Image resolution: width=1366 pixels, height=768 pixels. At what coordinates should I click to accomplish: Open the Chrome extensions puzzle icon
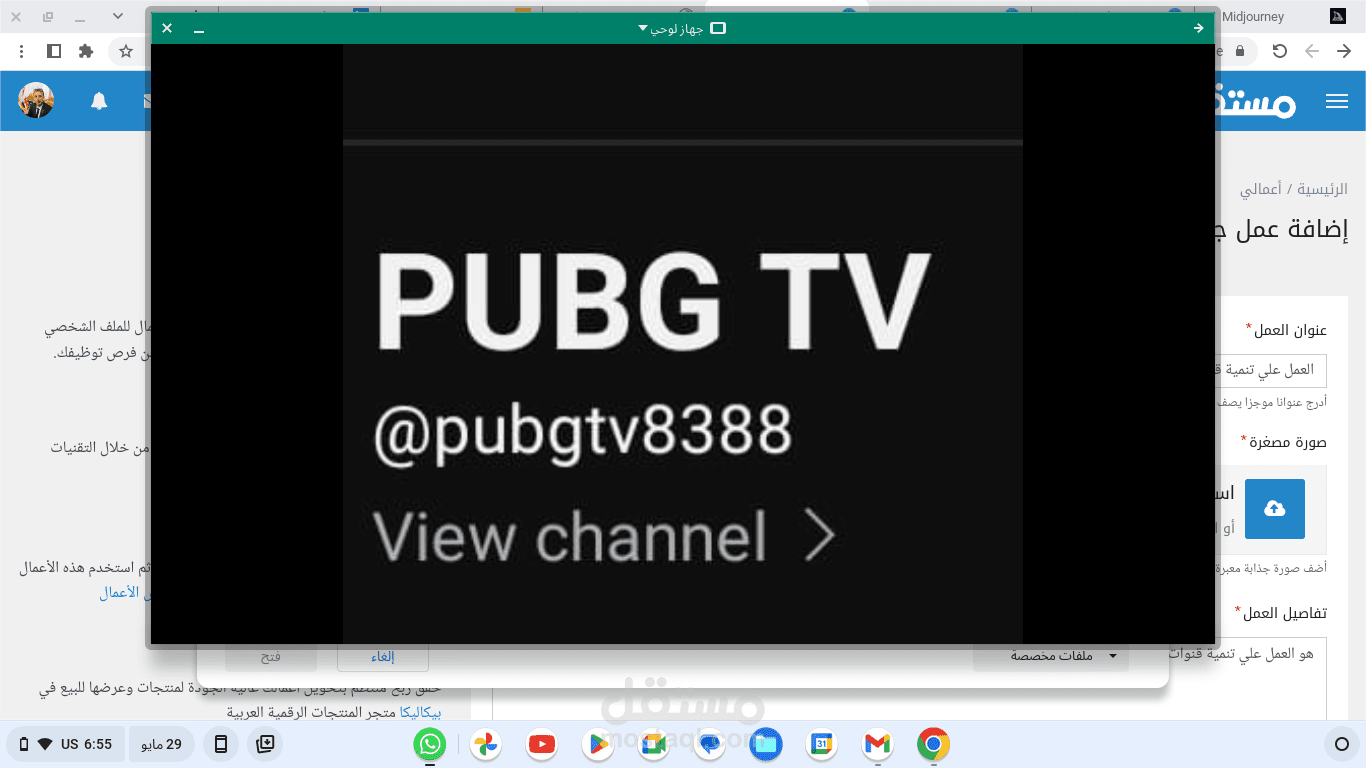pyautogui.click(x=86, y=51)
